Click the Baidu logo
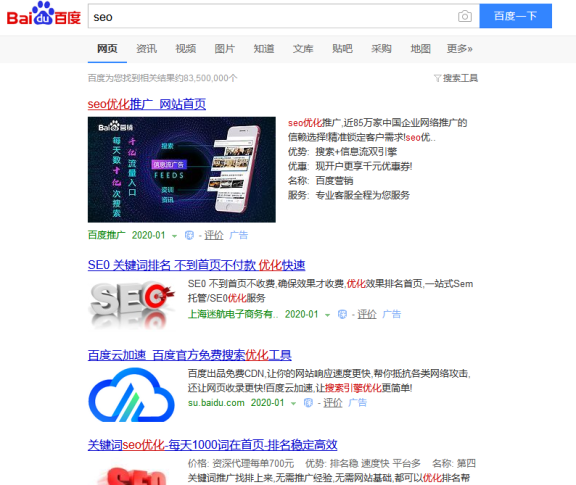 (44, 14)
